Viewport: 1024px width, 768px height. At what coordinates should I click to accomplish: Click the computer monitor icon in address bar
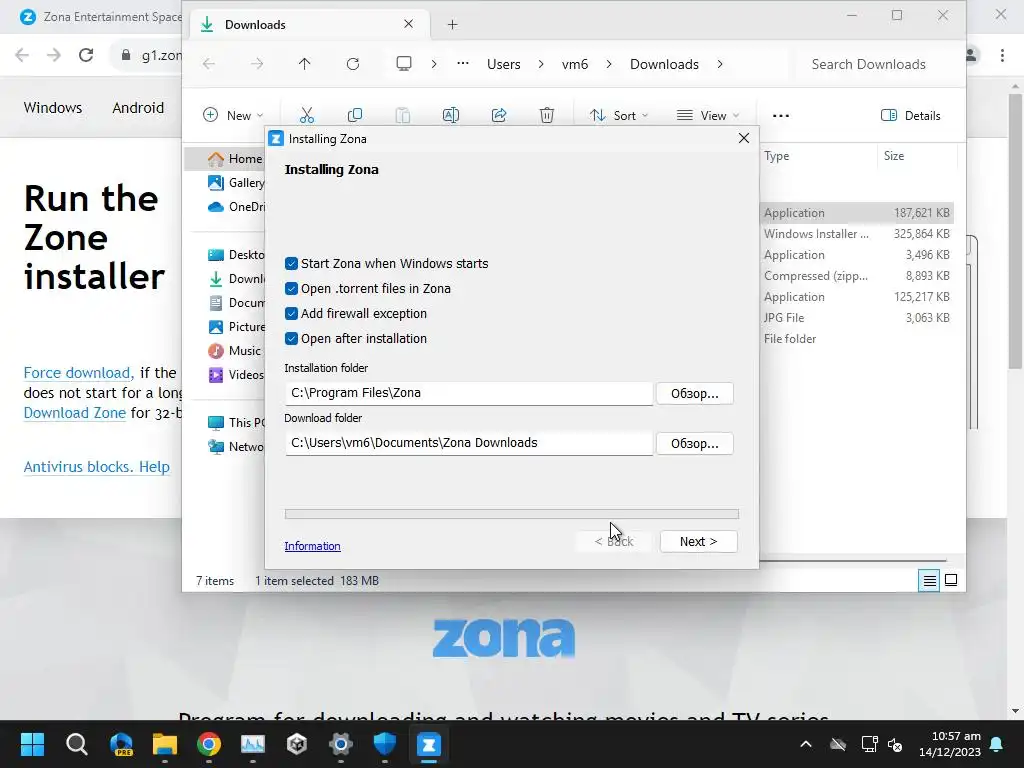click(x=404, y=63)
